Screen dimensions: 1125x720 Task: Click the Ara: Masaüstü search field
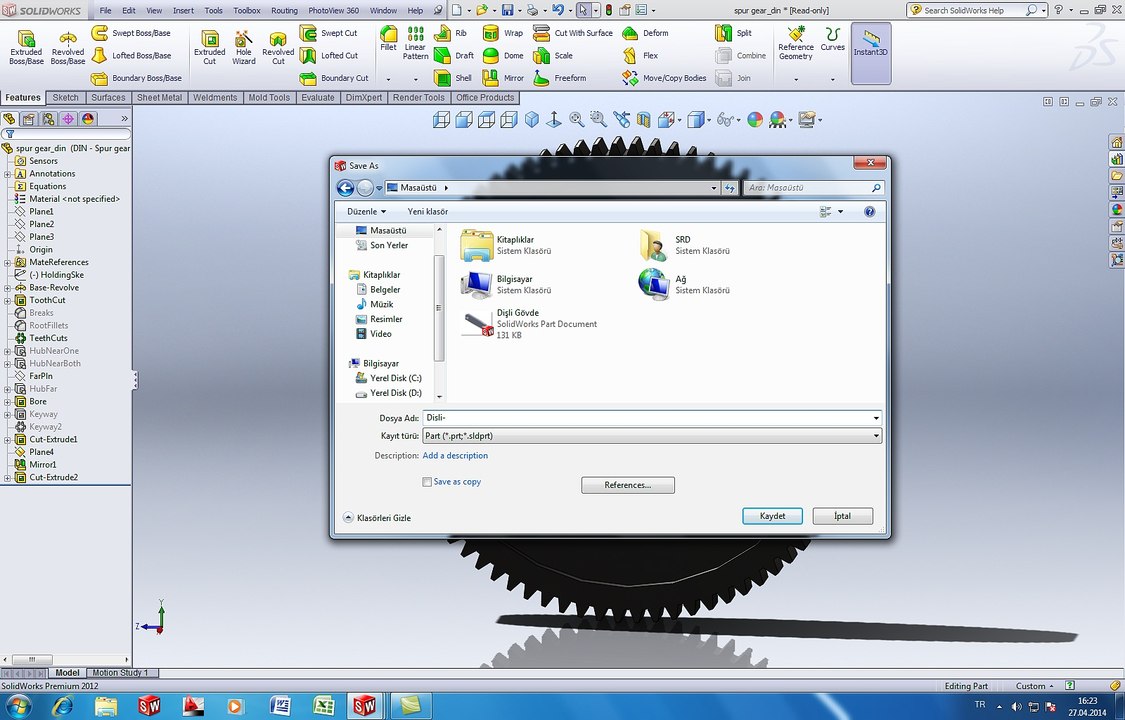(814, 188)
